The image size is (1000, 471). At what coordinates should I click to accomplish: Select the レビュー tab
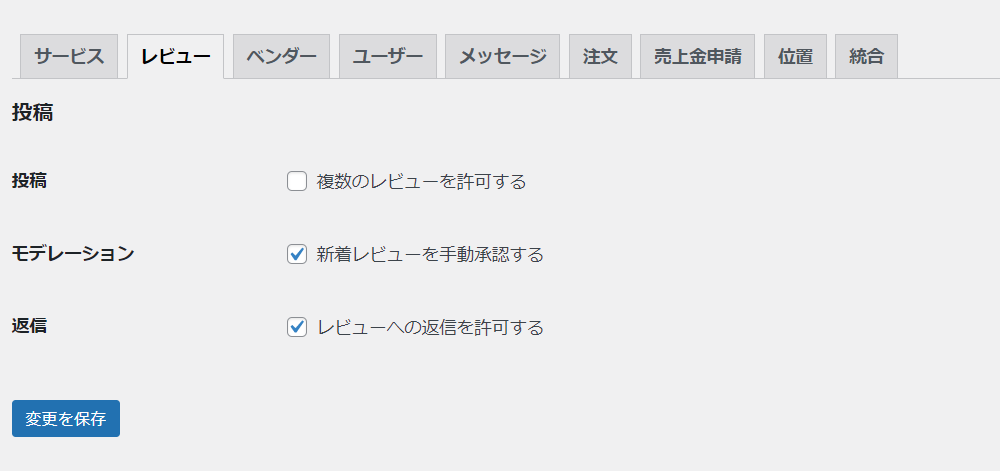click(175, 56)
